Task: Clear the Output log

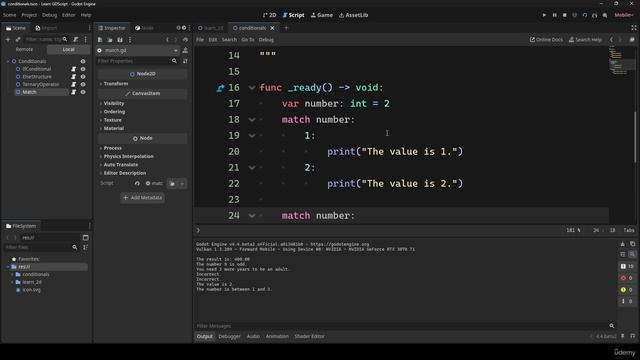Action: (622, 244)
